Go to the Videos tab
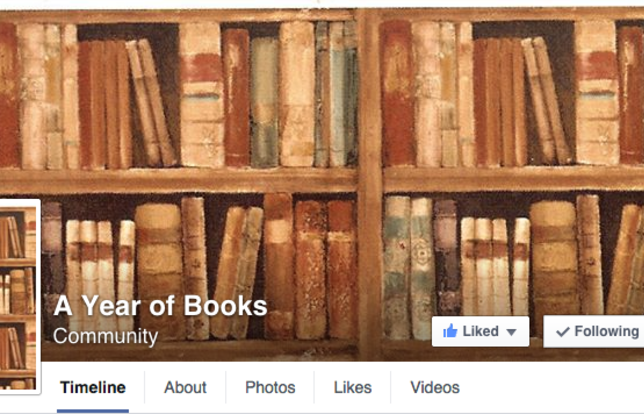The height and width of the screenshot is (414, 644). (435, 387)
